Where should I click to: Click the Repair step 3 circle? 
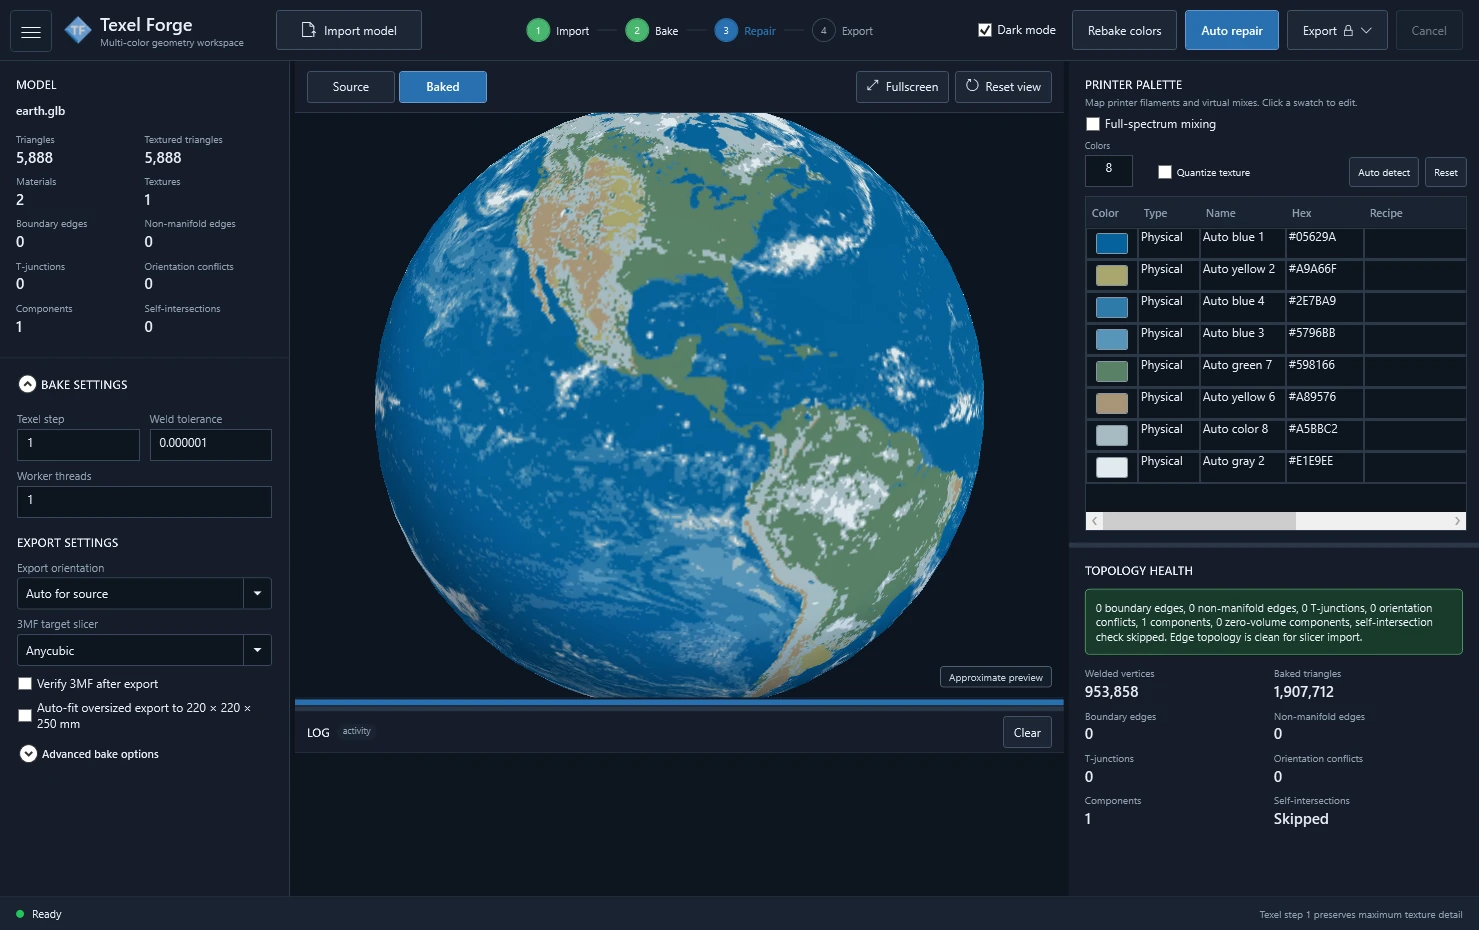click(726, 31)
